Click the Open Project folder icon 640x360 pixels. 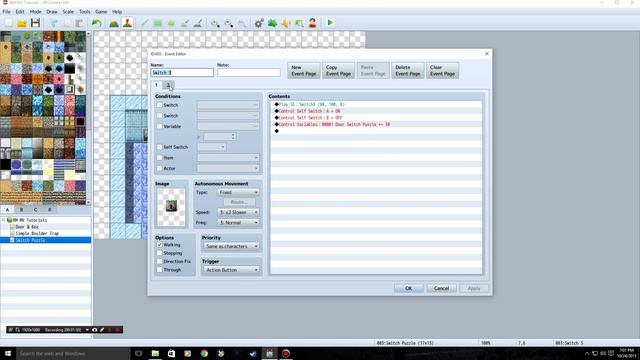point(22,23)
